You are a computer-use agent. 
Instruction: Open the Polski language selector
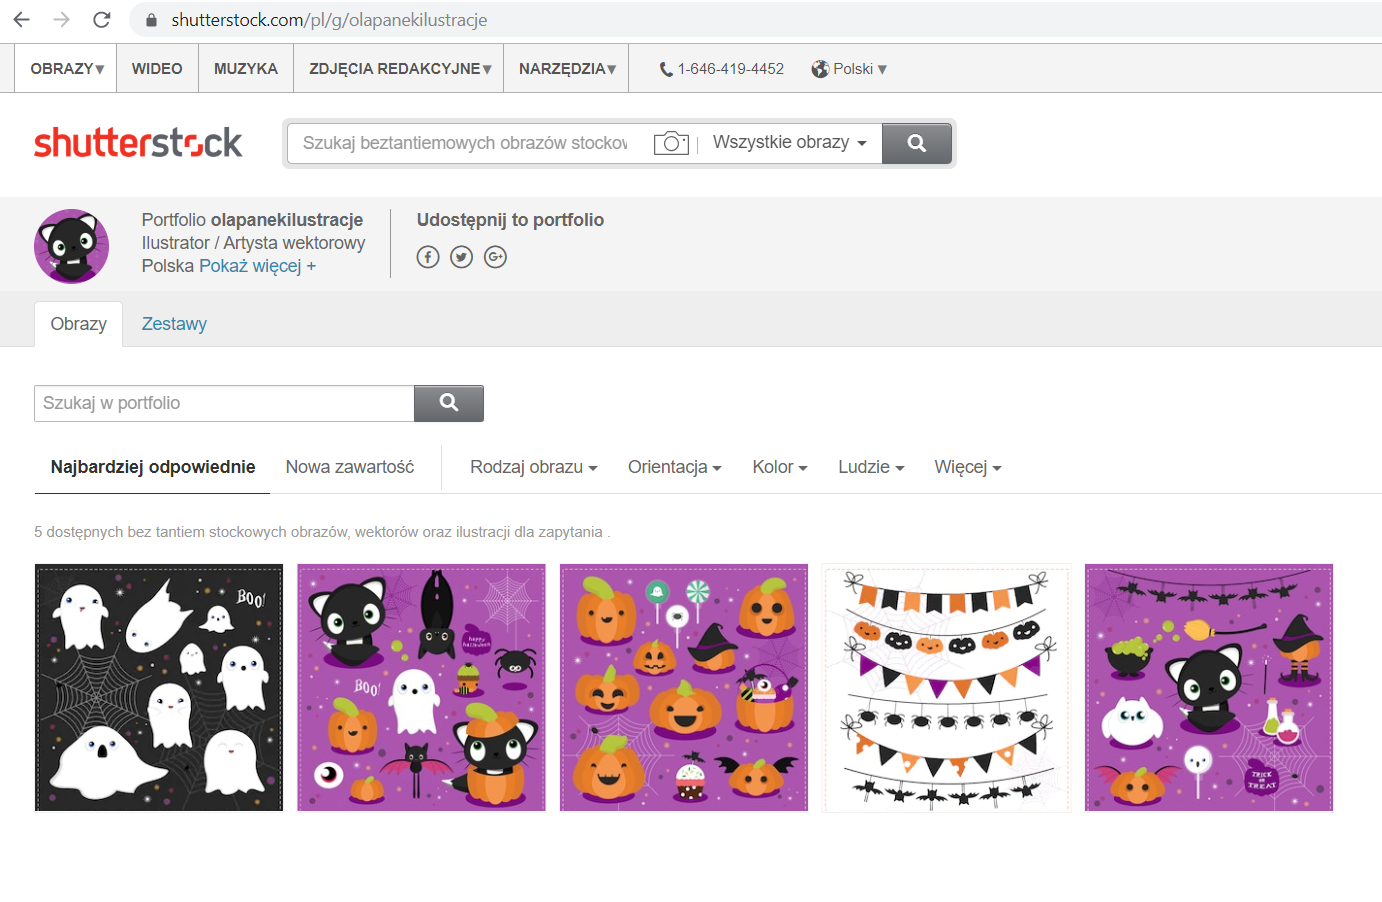pos(849,69)
